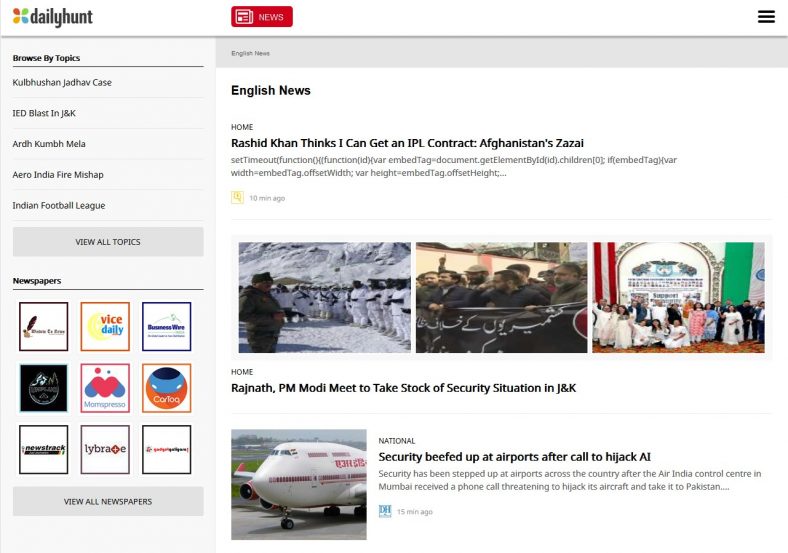Click DH source icon beside 15 min ago
The width and height of the screenshot is (788, 553).
click(x=385, y=511)
